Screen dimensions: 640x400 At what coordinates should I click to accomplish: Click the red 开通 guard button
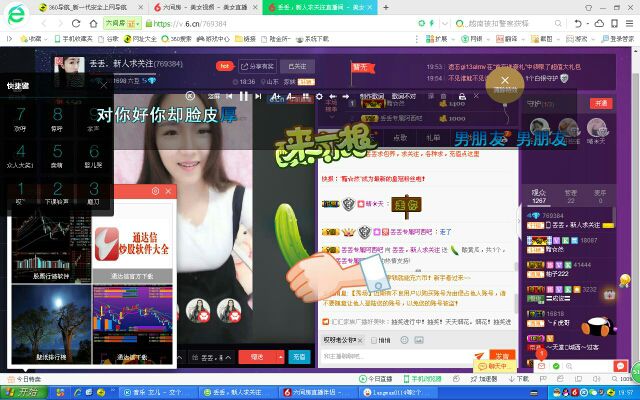click(601, 103)
